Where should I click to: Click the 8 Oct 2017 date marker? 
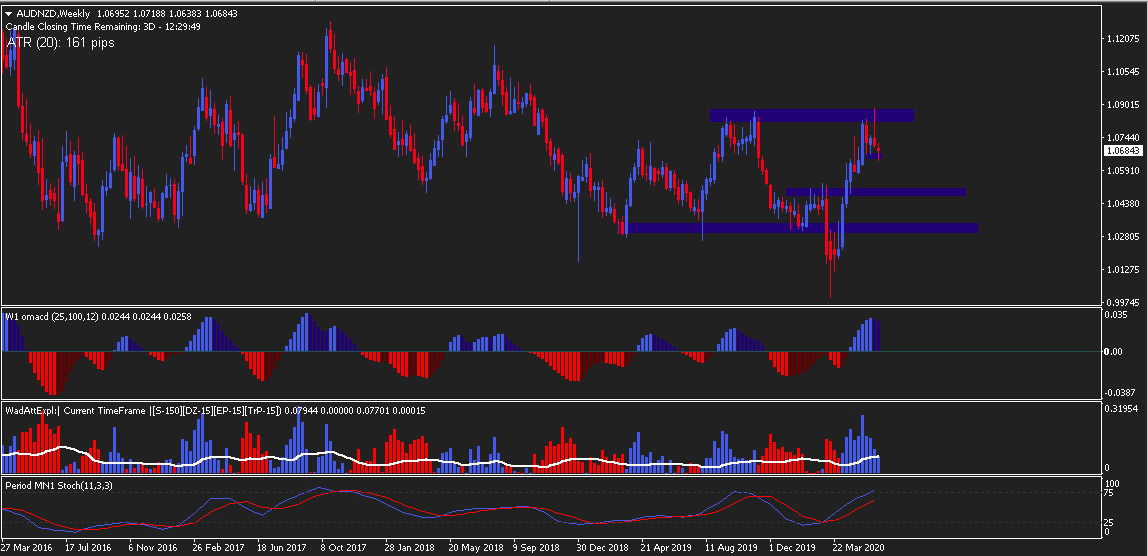(x=343, y=547)
